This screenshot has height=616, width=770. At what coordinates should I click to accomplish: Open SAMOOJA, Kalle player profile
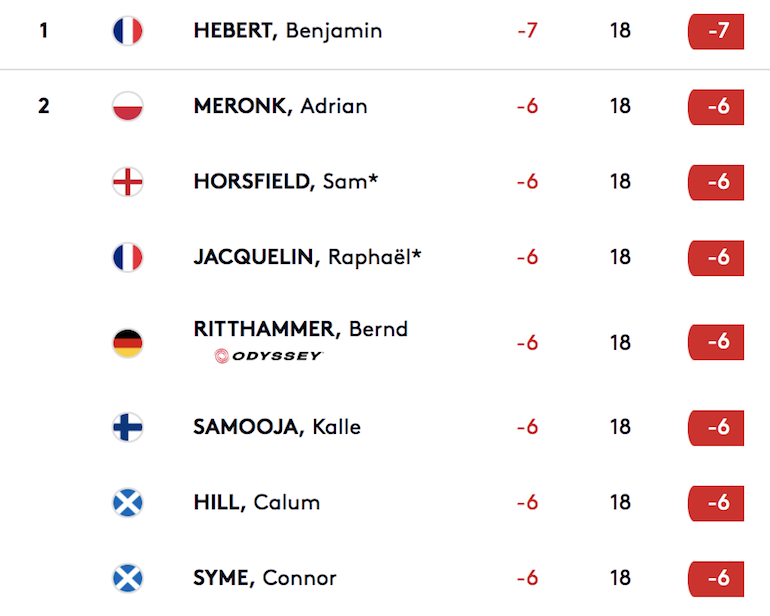click(x=277, y=427)
